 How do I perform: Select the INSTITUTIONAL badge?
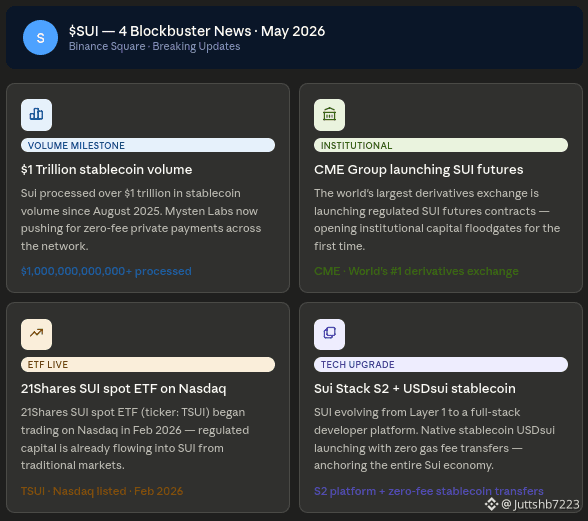click(441, 145)
